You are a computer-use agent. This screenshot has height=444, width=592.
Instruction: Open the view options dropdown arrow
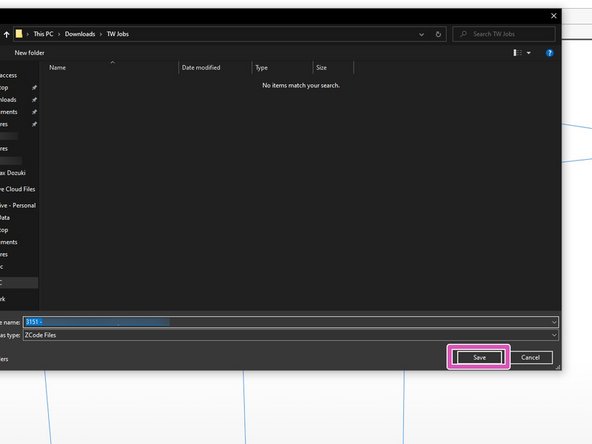tap(529, 53)
